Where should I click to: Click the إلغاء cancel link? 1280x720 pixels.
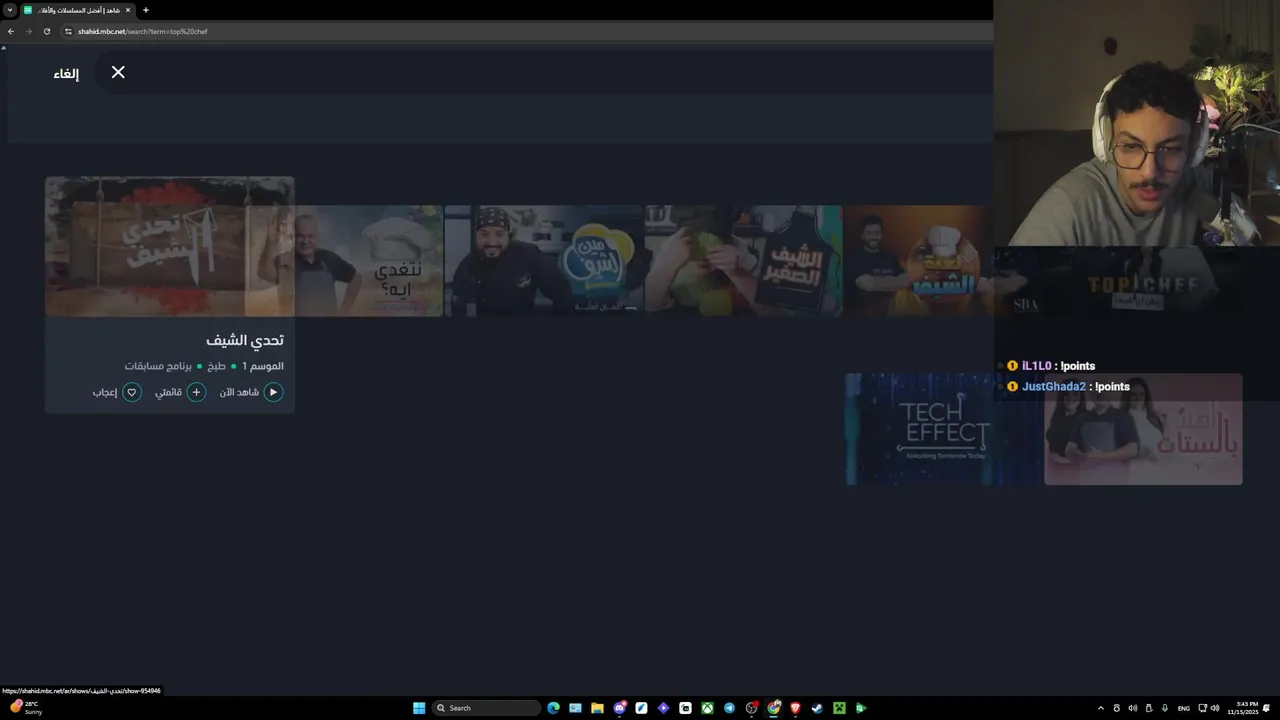(66, 73)
